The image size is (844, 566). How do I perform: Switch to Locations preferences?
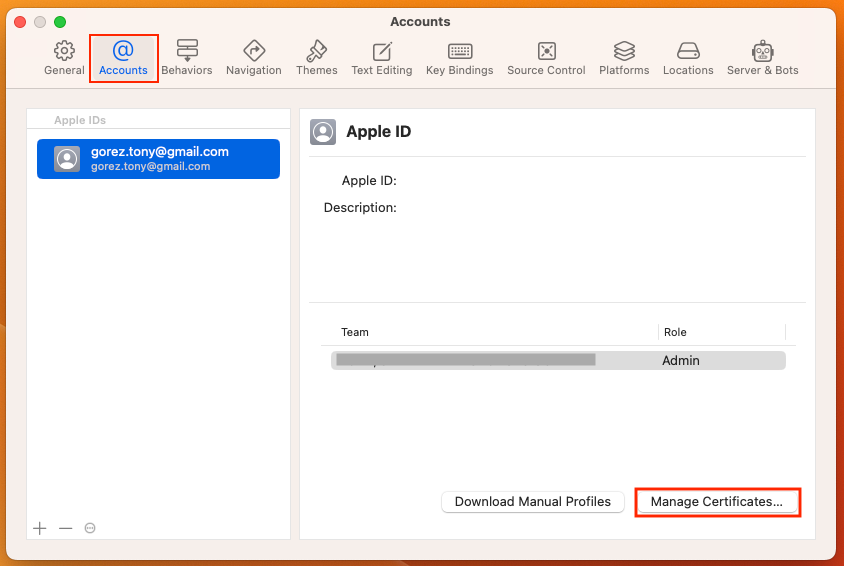click(688, 58)
